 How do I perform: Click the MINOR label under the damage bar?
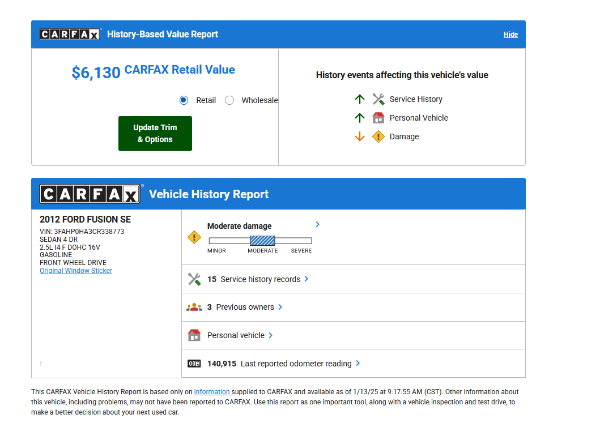click(217, 251)
